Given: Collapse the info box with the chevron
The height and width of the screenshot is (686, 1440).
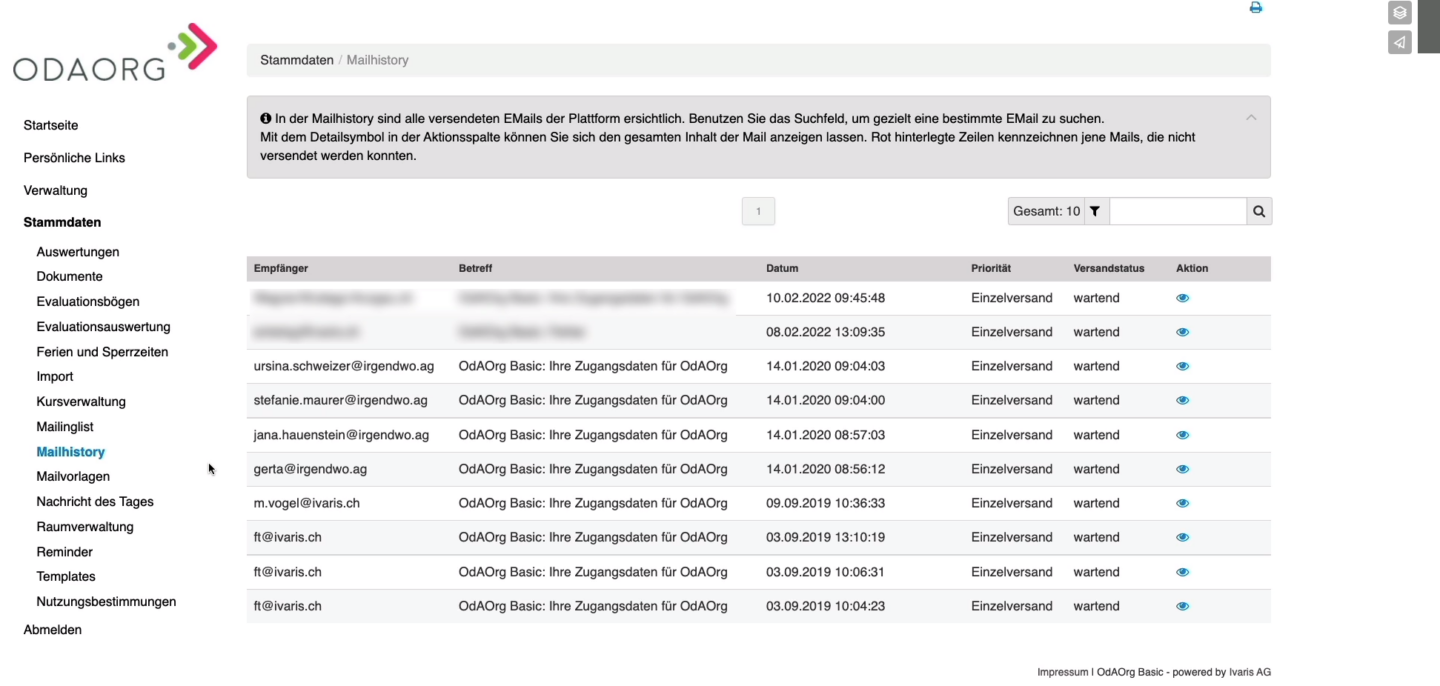Looking at the screenshot, I should (1251, 117).
